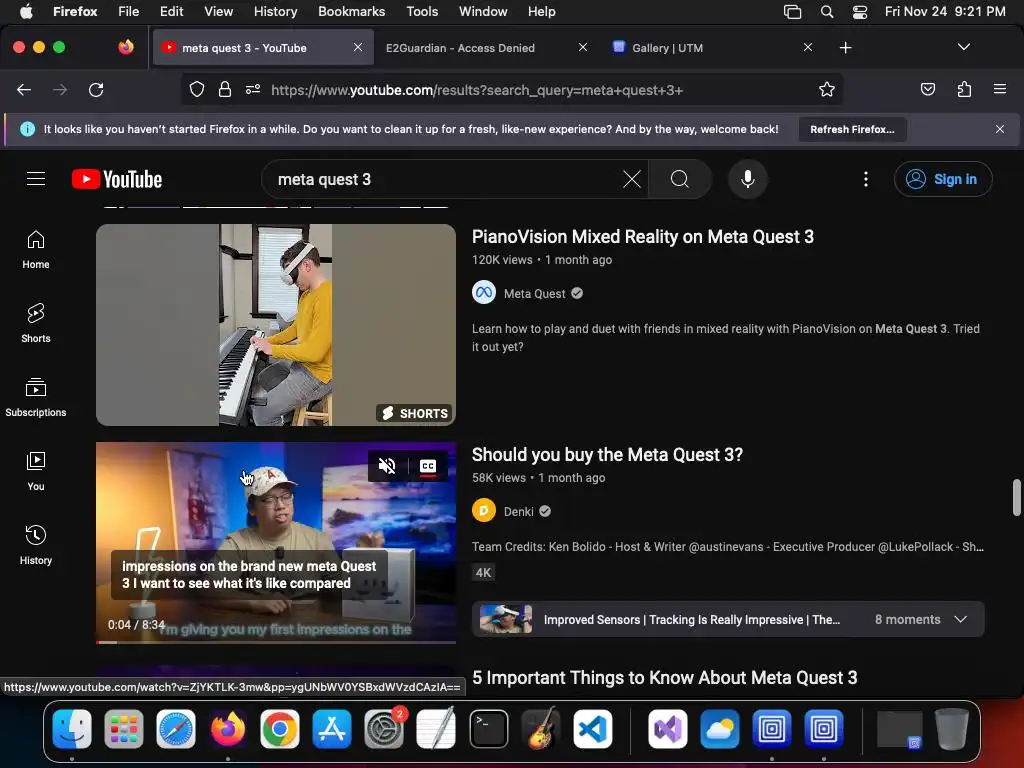Open Should you buy the Meta Quest 3 title
This screenshot has height=768, width=1024.
[x=607, y=455]
